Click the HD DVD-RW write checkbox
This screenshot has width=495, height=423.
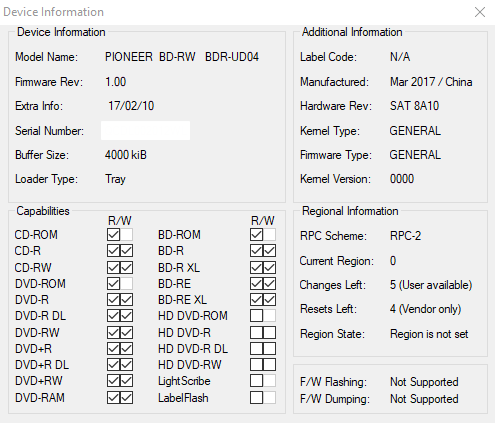click(269, 365)
